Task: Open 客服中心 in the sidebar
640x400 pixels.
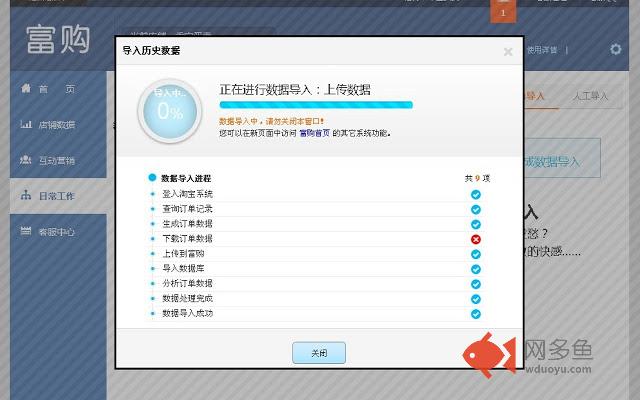Action: click(x=57, y=232)
